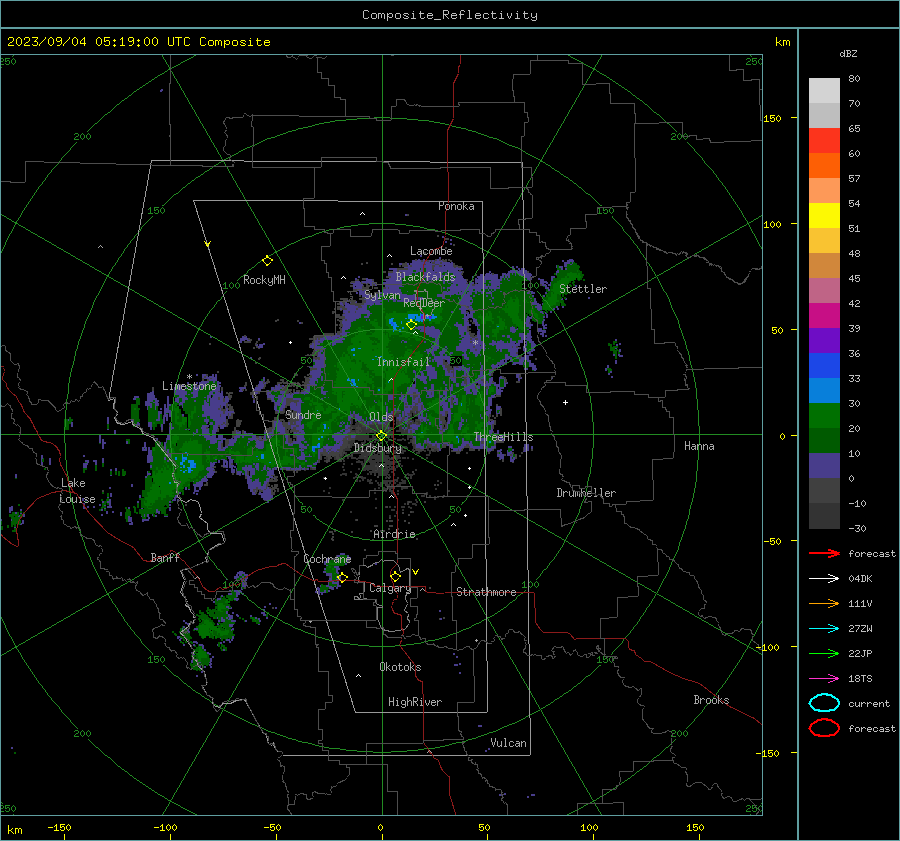
Task: Click the orange 111V arrow icon
Action: click(824, 603)
